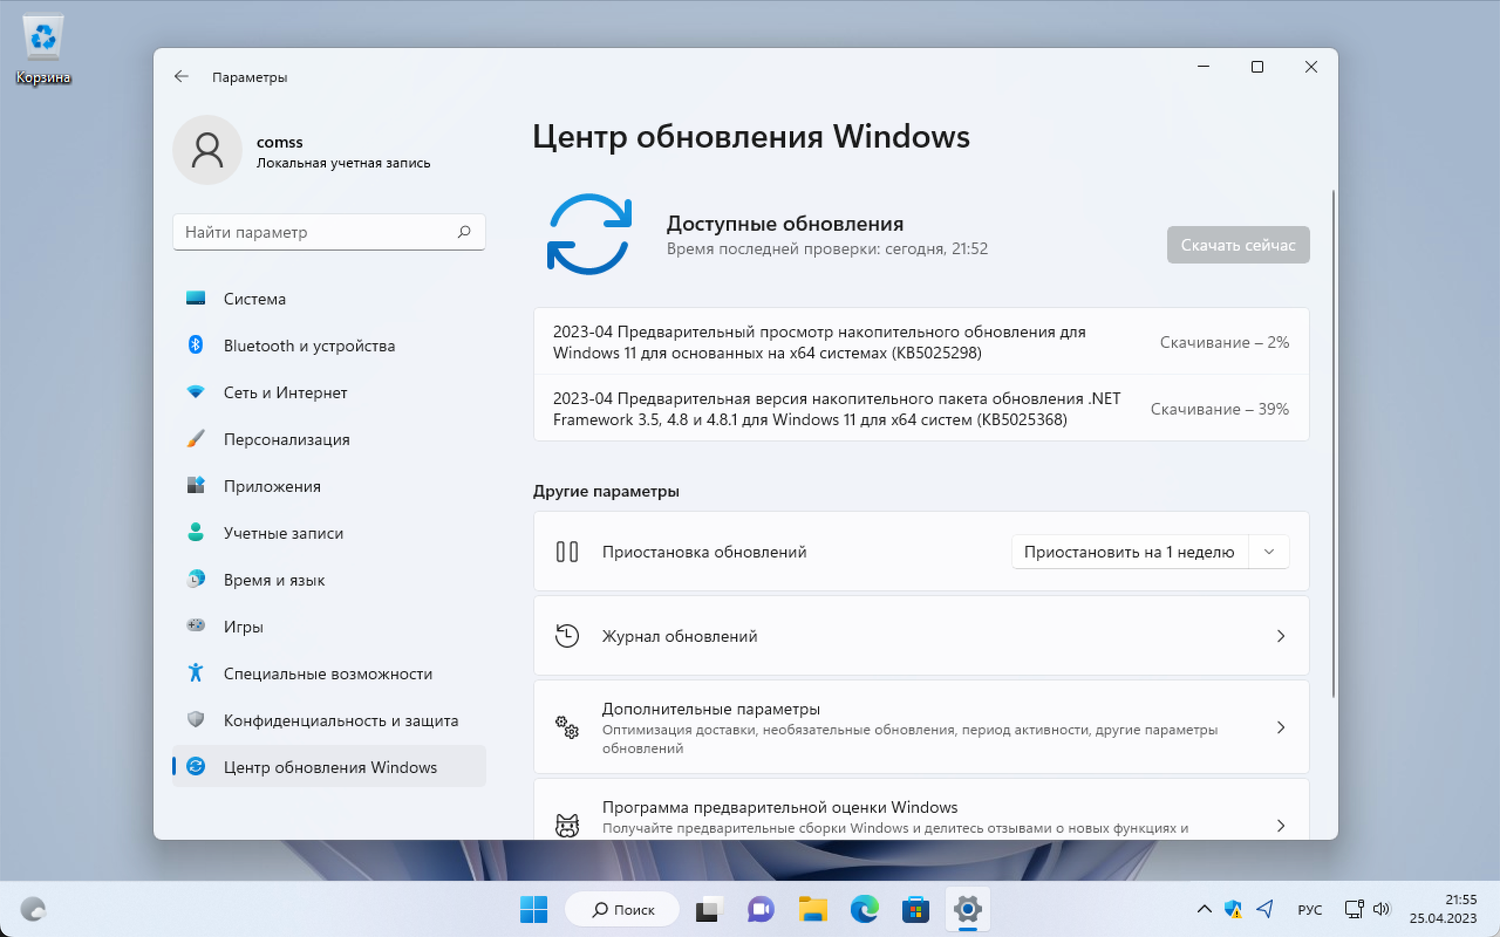
Task: Open taskbar Поиск search box
Action: coord(622,909)
